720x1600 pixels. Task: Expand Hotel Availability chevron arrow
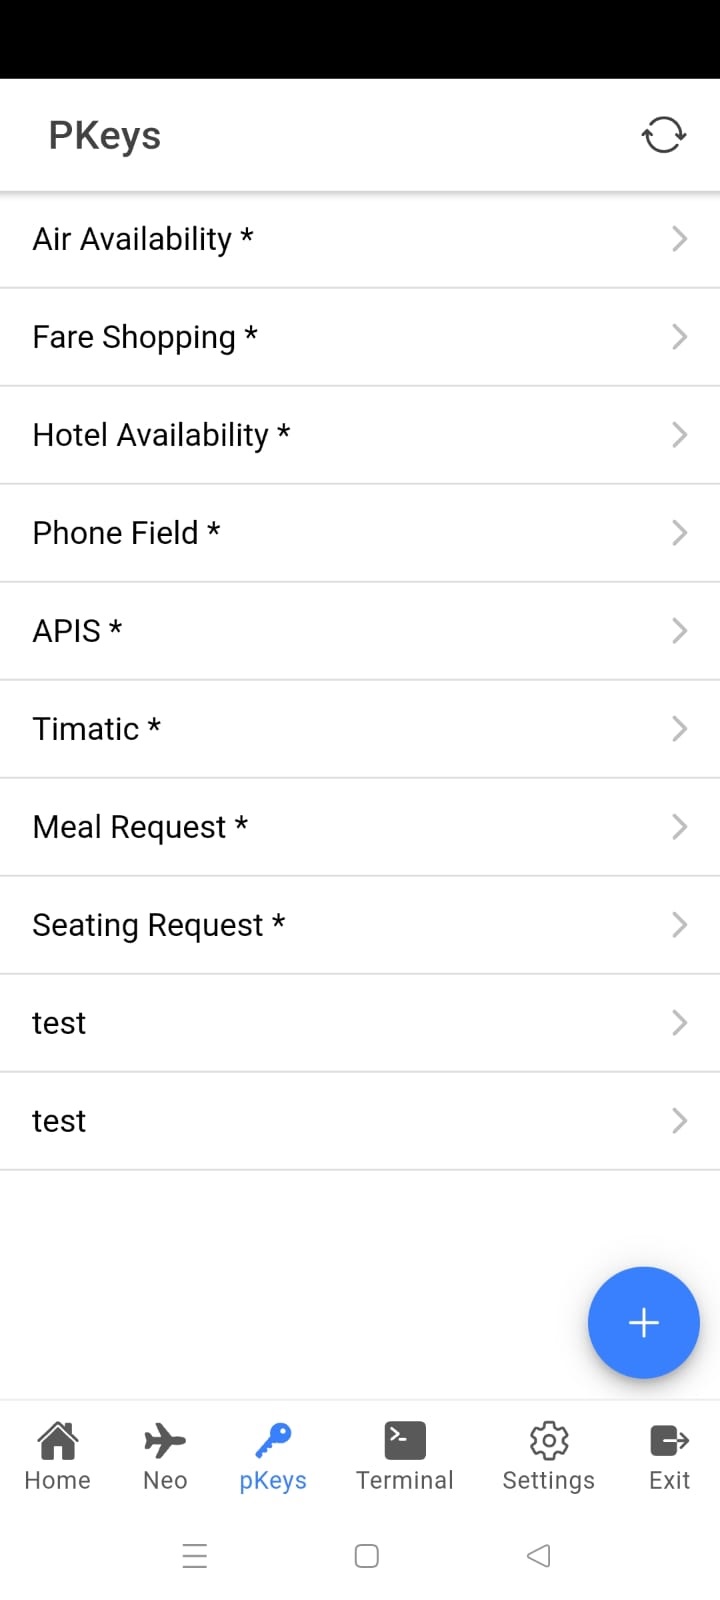pos(679,435)
